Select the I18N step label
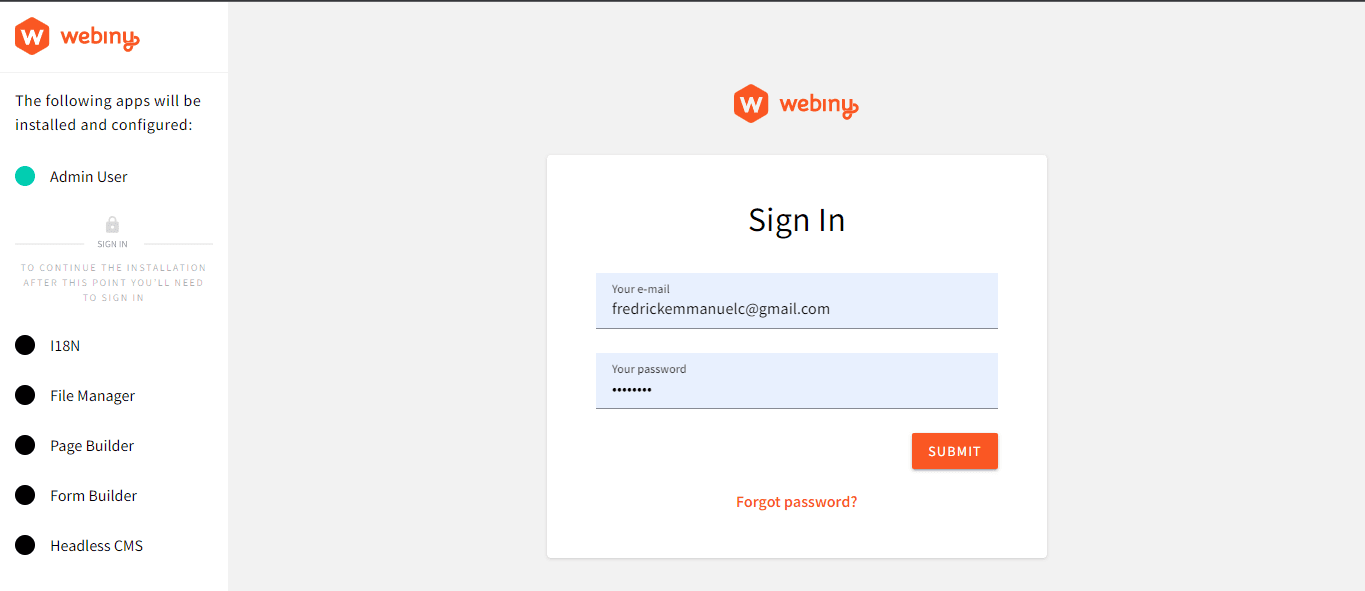This screenshot has height=591, width=1365. [65, 346]
